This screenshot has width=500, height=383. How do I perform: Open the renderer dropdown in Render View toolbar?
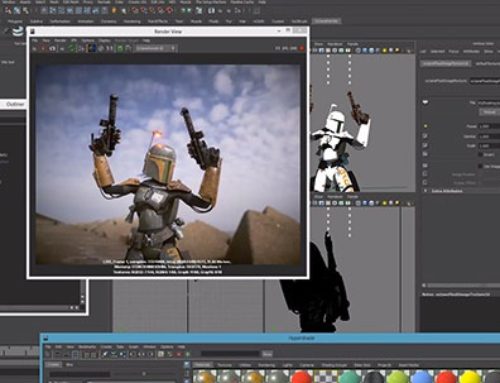click(156, 48)
